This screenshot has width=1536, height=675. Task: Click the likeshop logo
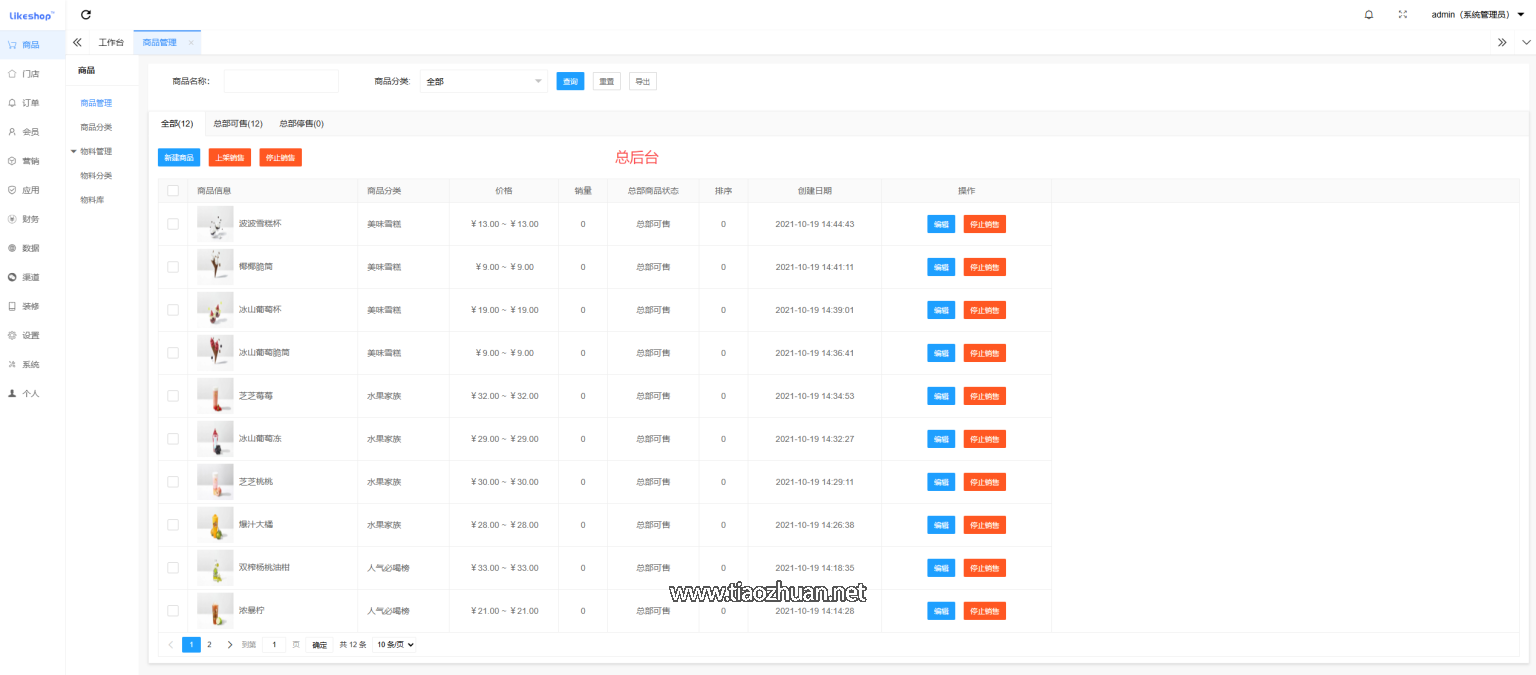click(32, 15)
